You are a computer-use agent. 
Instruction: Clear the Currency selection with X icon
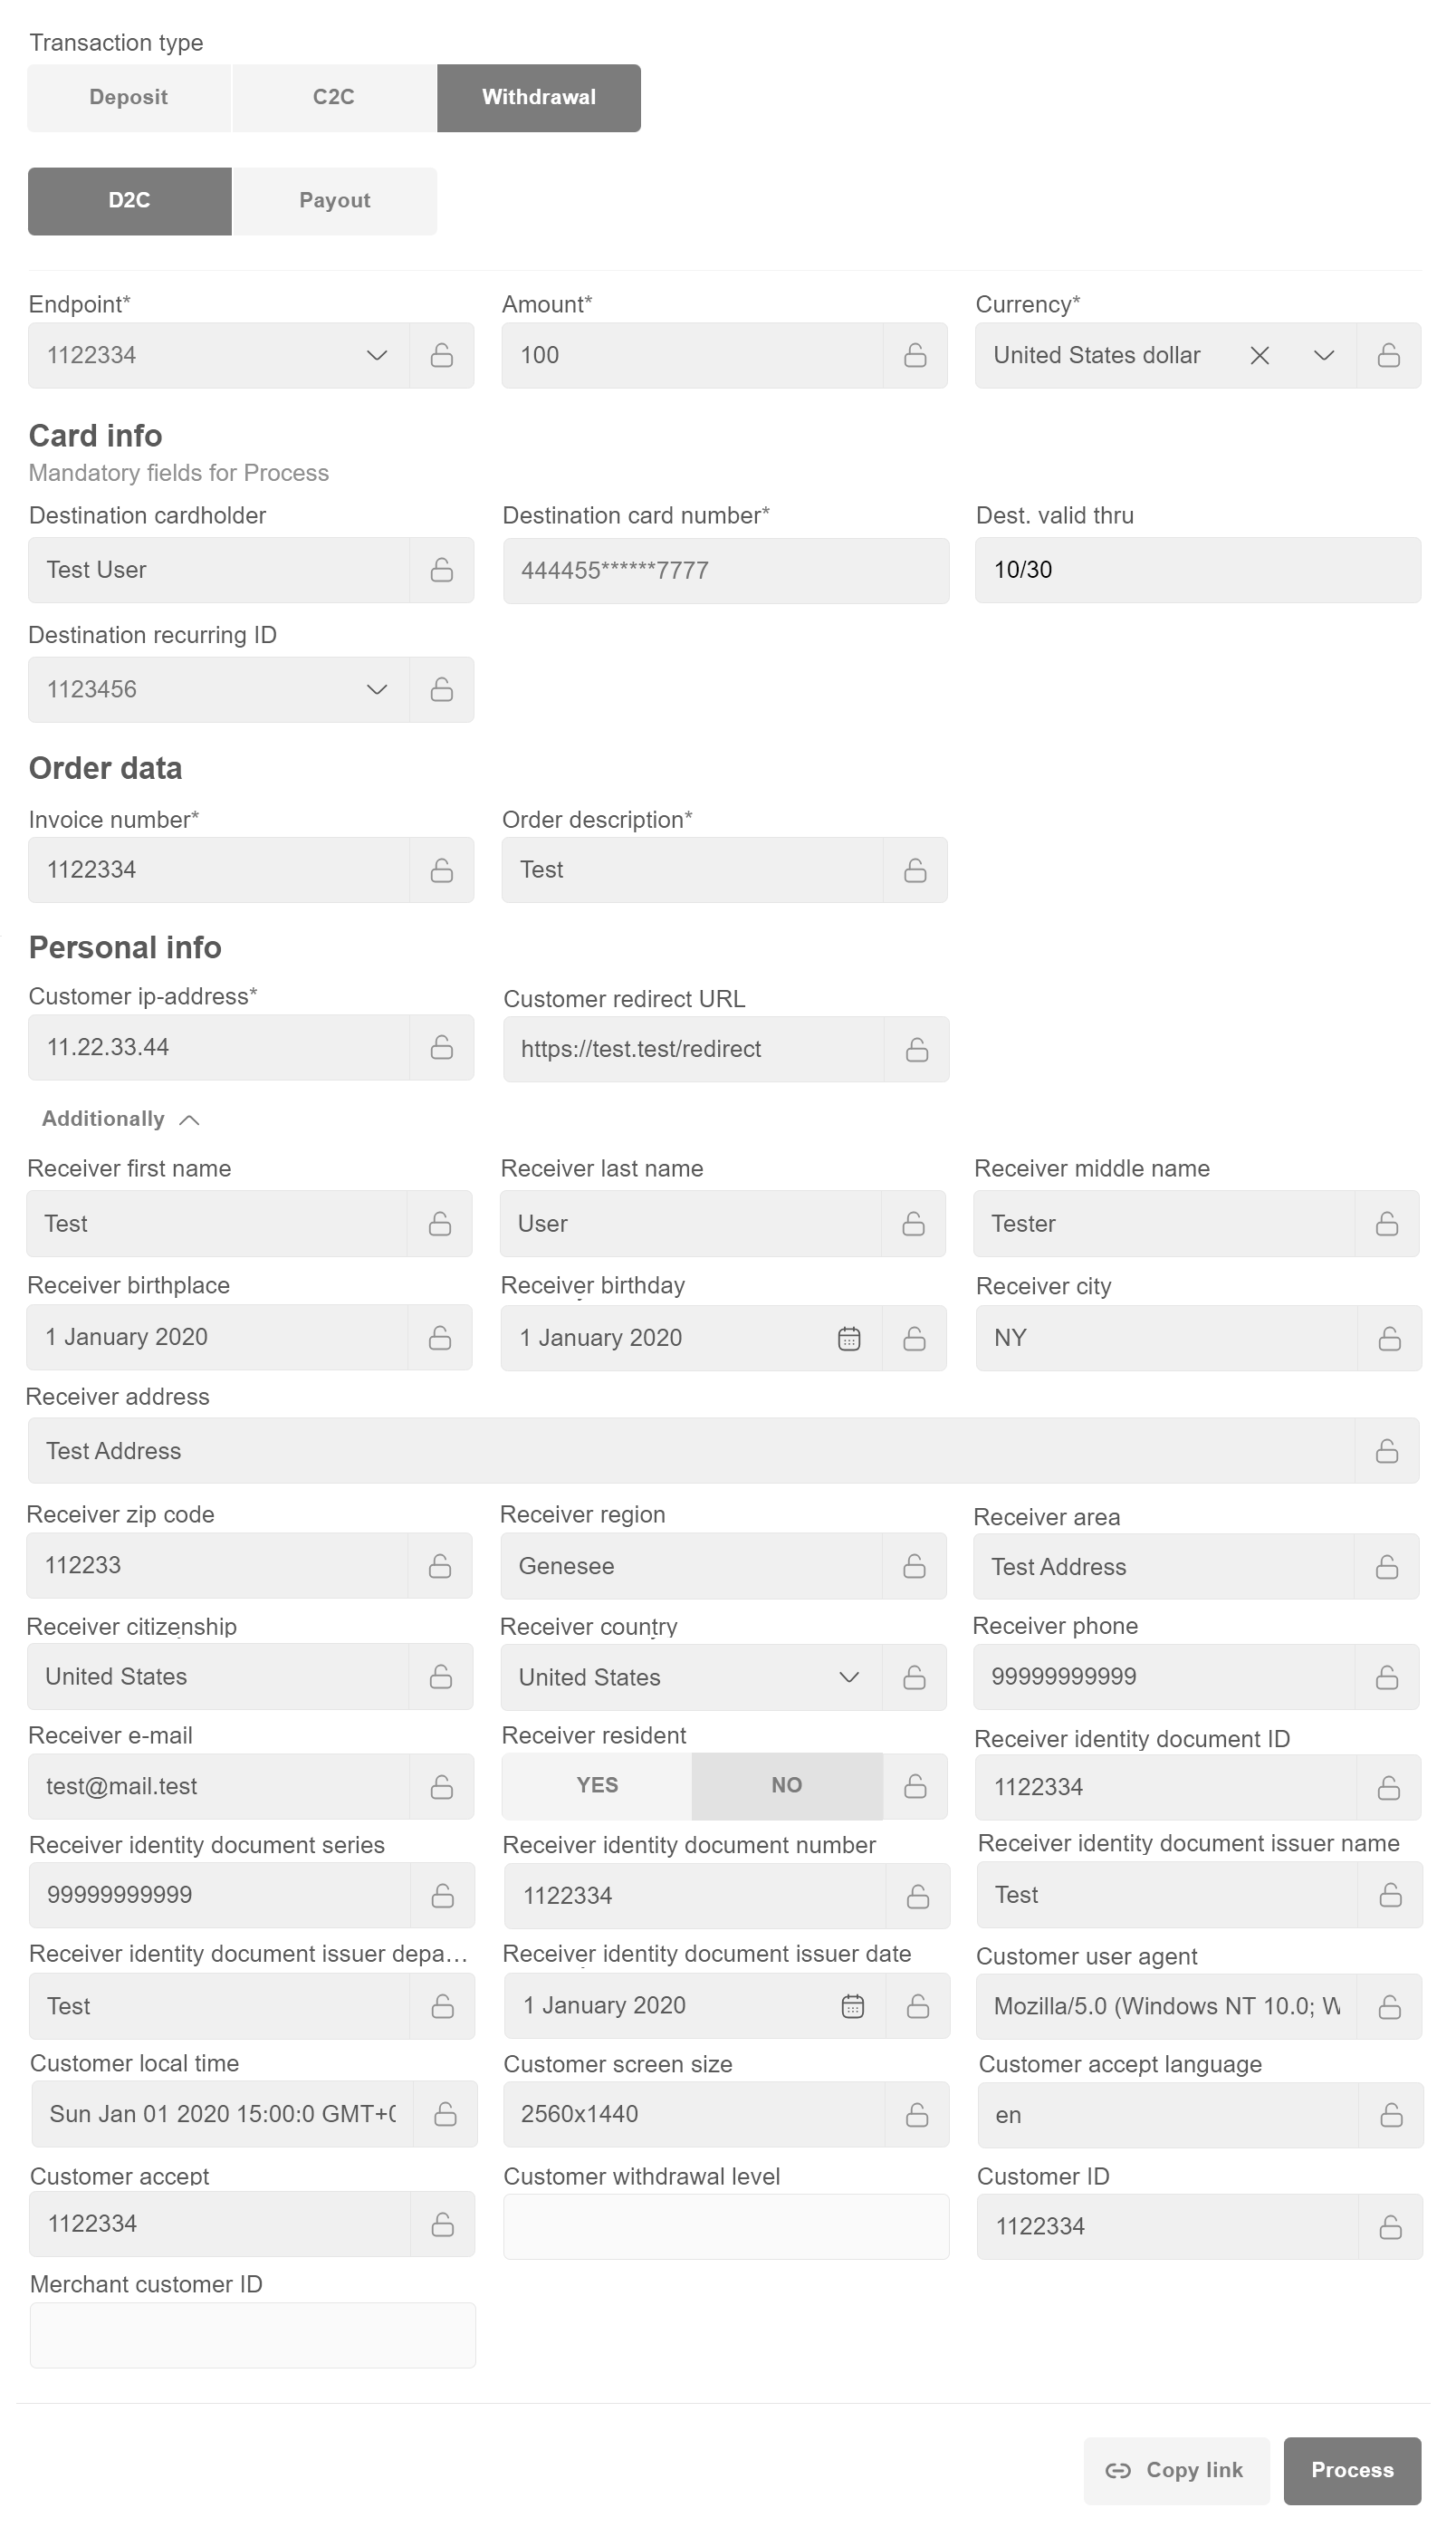tap(1259, 355)
